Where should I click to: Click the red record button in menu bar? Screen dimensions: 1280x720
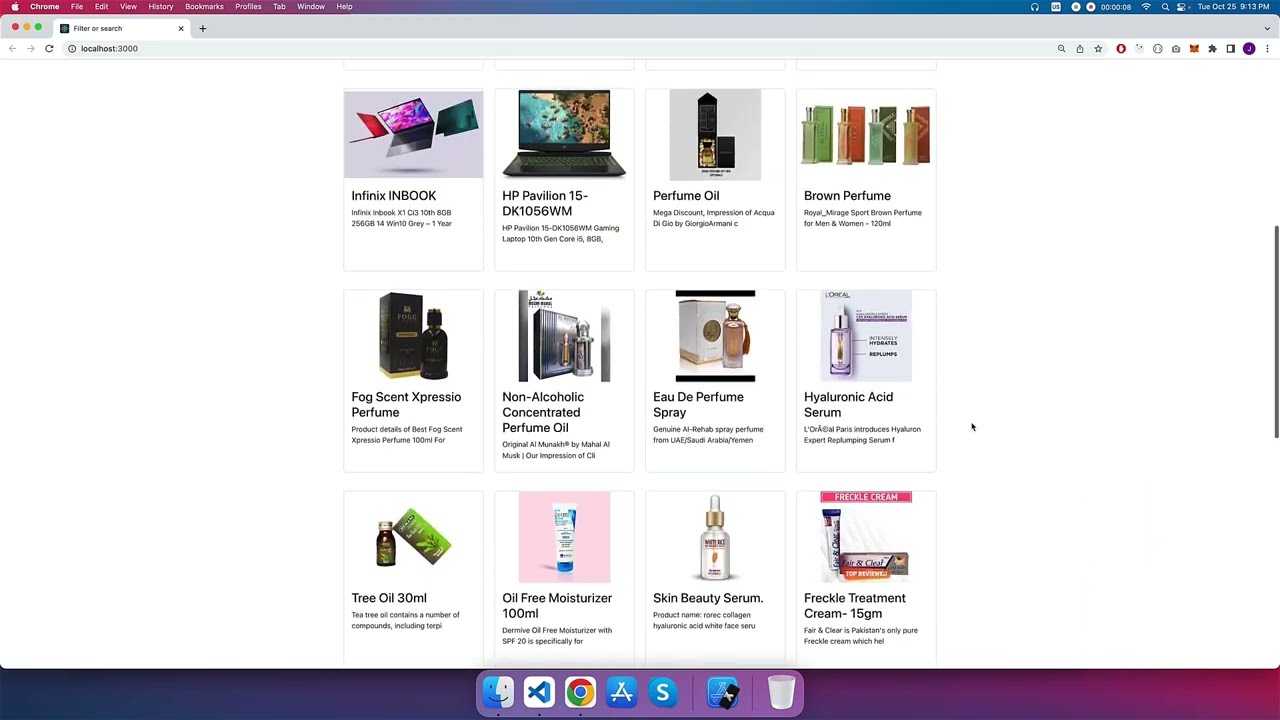point(1090,6)
